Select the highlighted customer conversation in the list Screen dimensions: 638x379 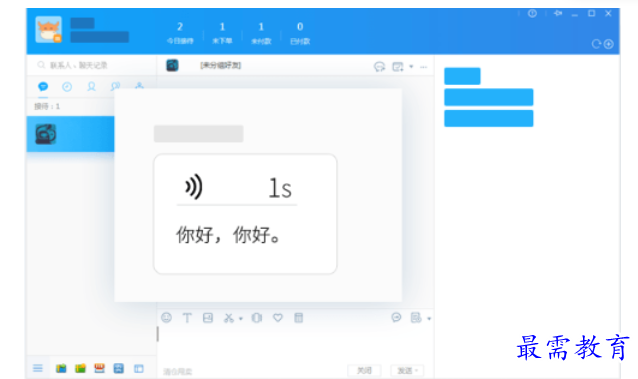pos(70,134)
